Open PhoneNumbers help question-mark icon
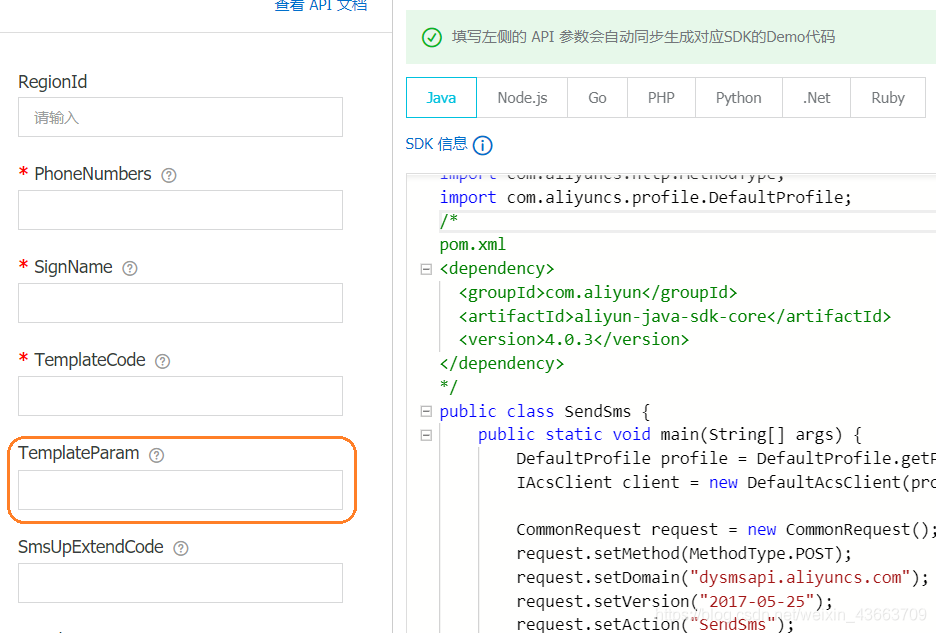Image resolution: width=936 pixels, height=633 pixels. coord(169,176)
